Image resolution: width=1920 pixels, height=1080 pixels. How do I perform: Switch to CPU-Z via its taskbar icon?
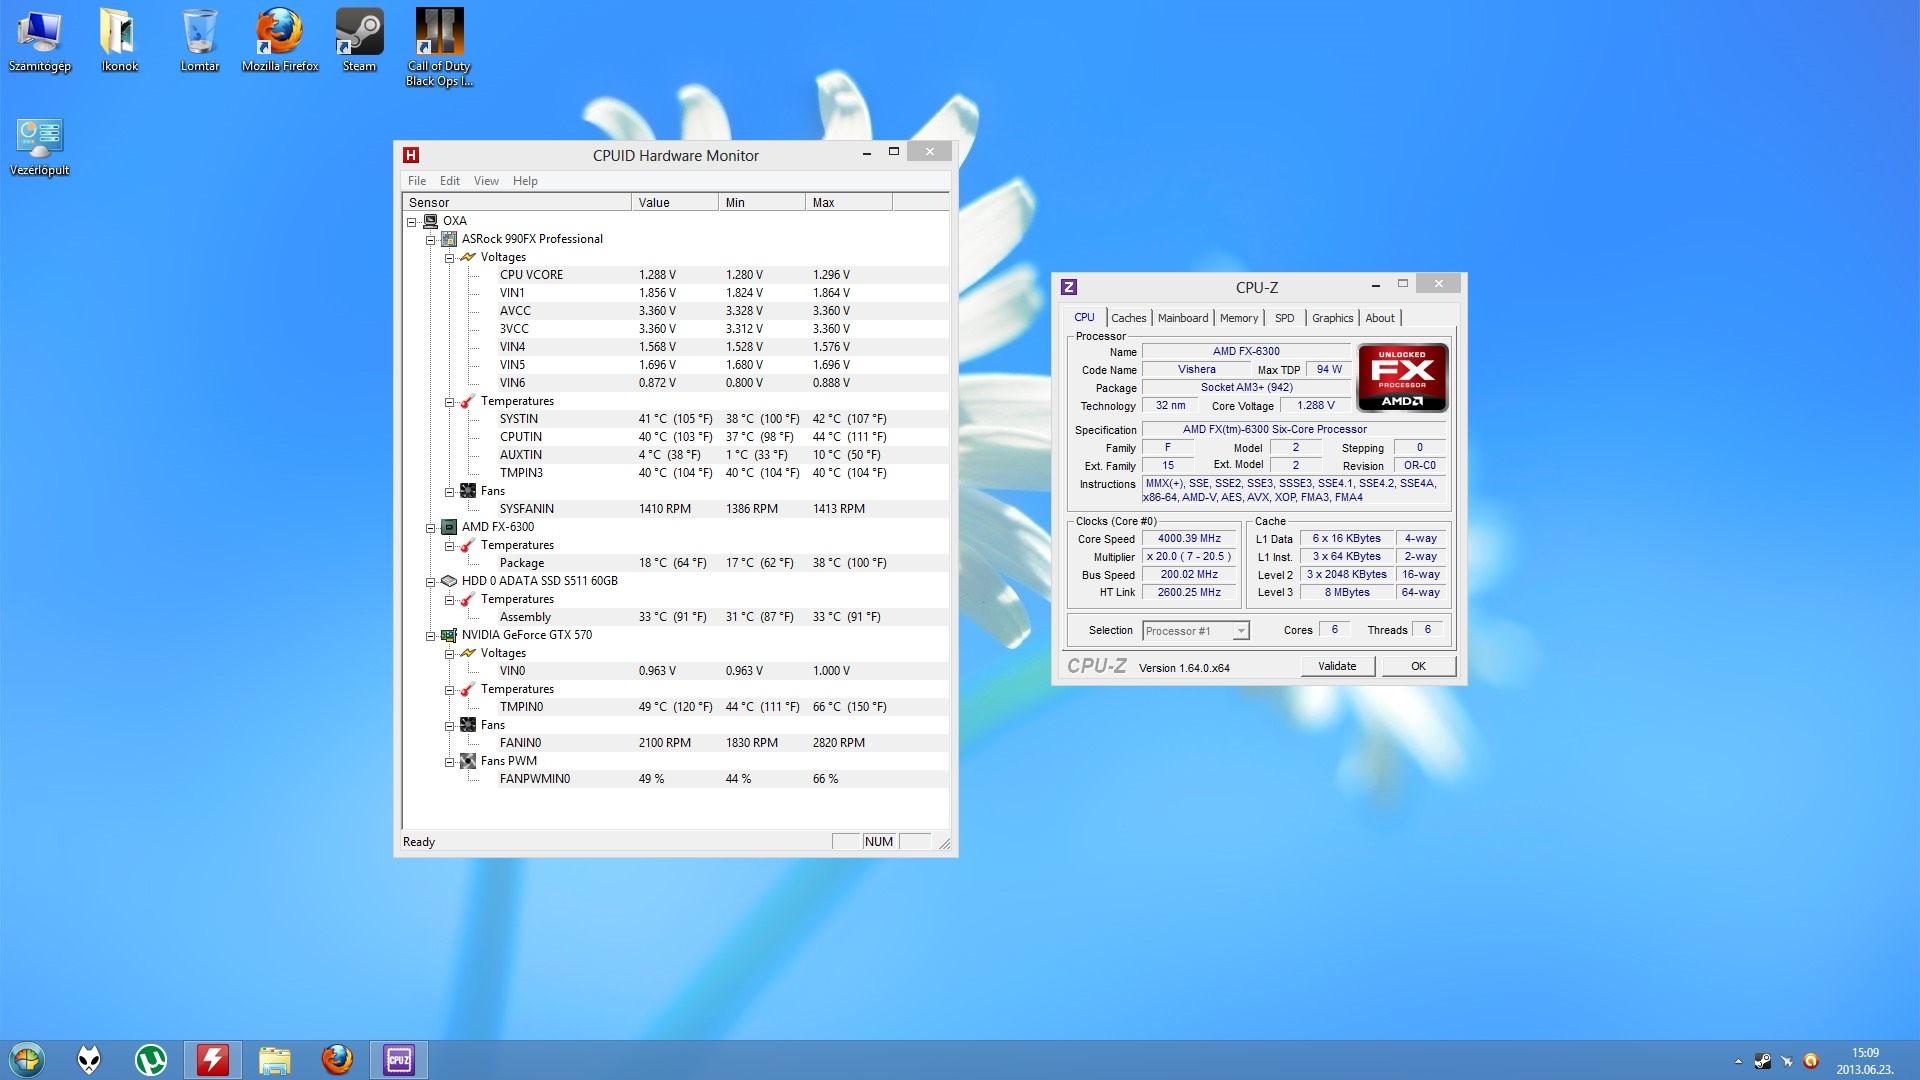(399, 1060)
